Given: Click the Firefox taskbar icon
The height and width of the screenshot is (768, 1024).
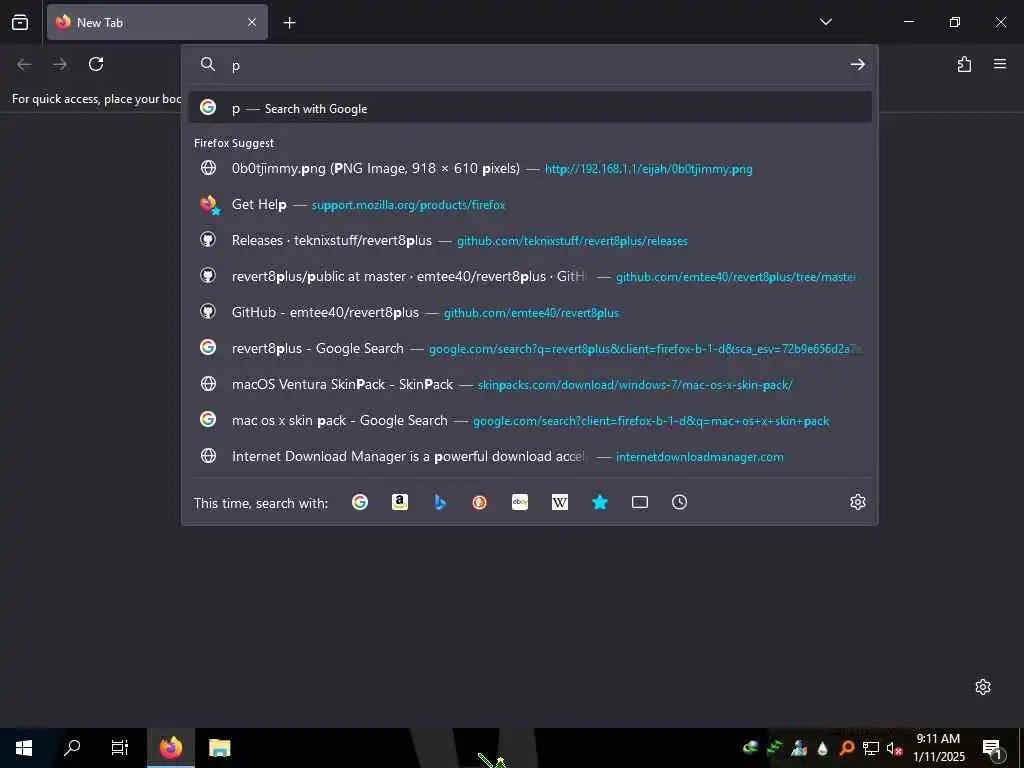Looking at the screenshot, I should [x=171, y=748].
